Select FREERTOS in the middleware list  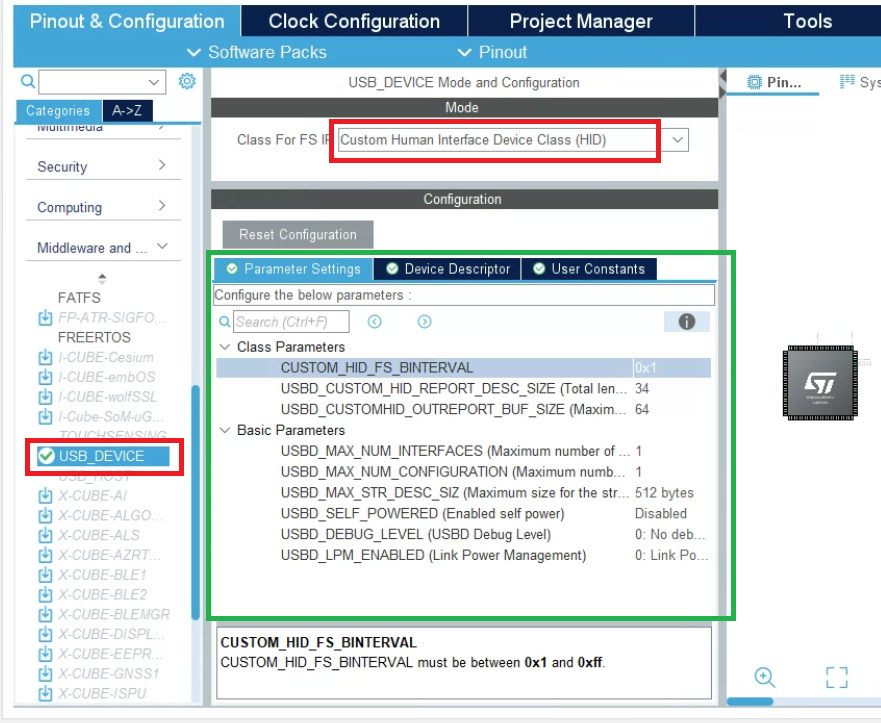[94, 337]
